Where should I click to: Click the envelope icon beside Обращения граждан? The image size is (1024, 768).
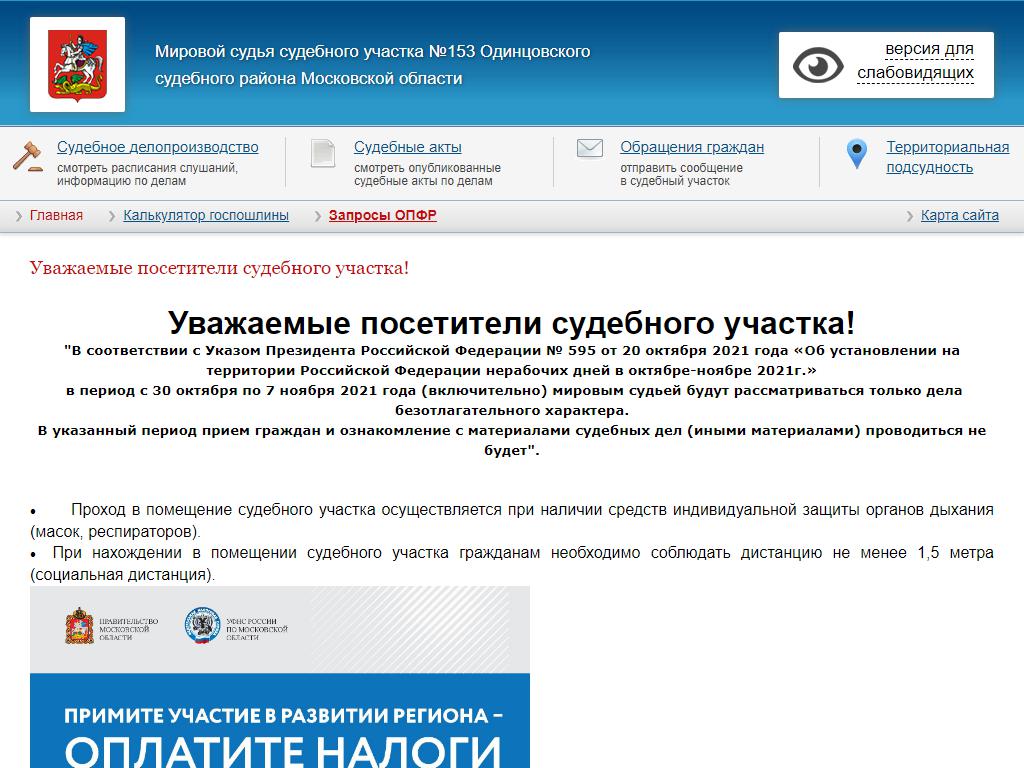590,149
